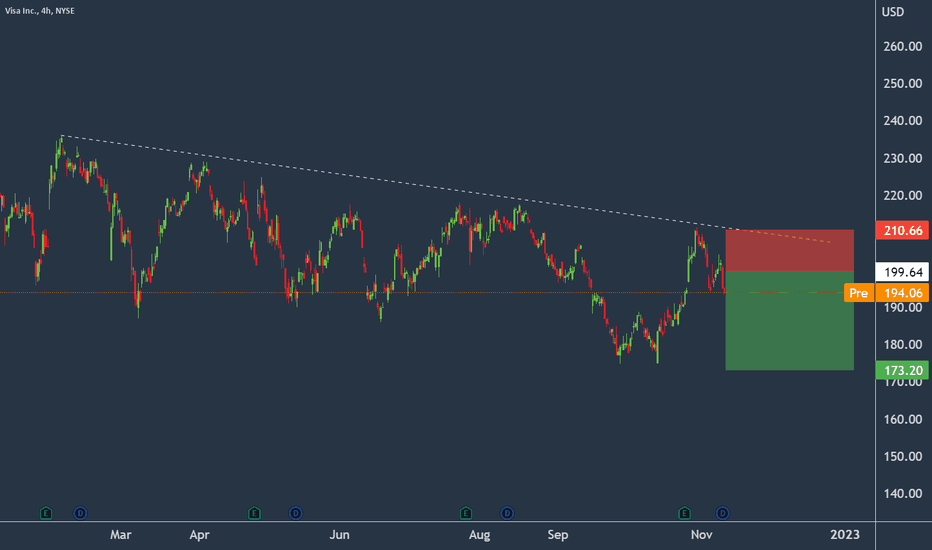Select the dividend D marker between Aug and Sep

coord(507,513)
